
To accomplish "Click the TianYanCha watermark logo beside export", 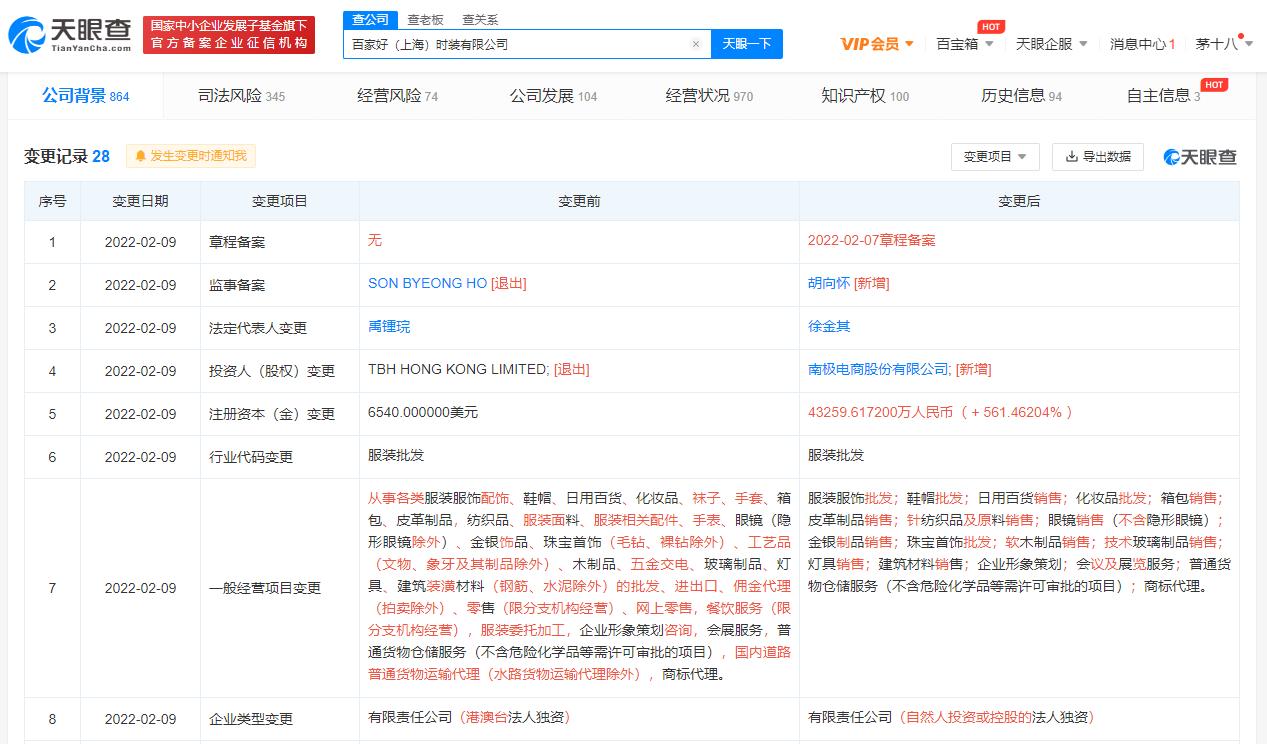I will pyautogui.click(x=1200, y=157).
